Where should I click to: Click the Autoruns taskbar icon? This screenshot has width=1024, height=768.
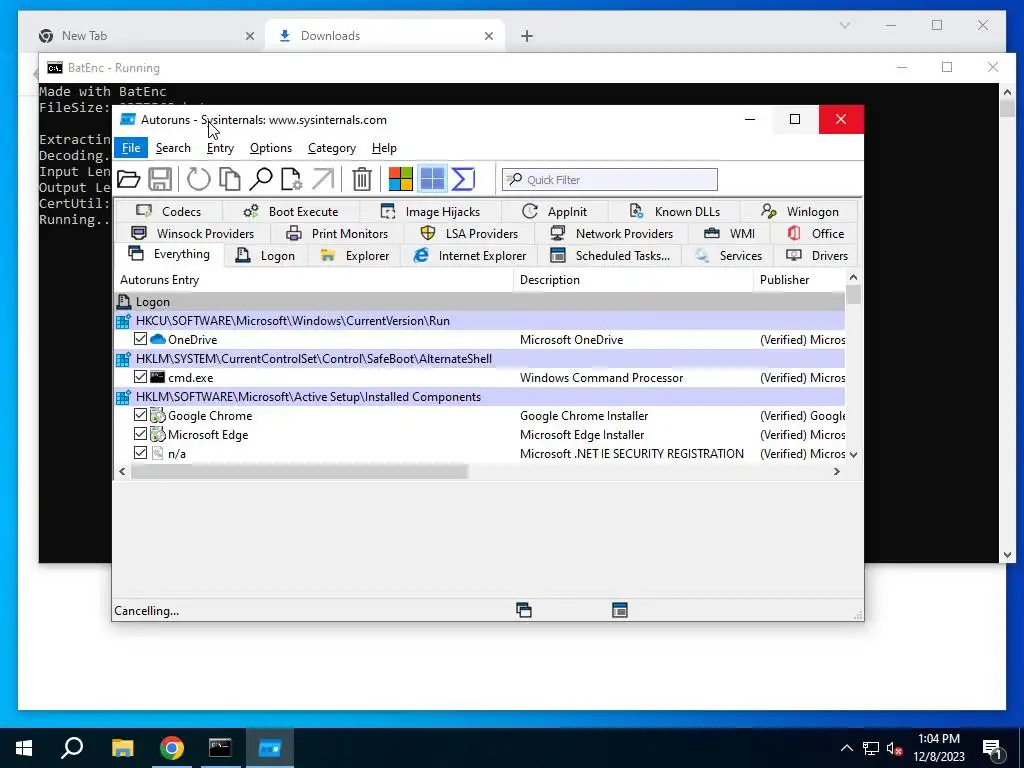pyautogui.click(x=270, y=748)
